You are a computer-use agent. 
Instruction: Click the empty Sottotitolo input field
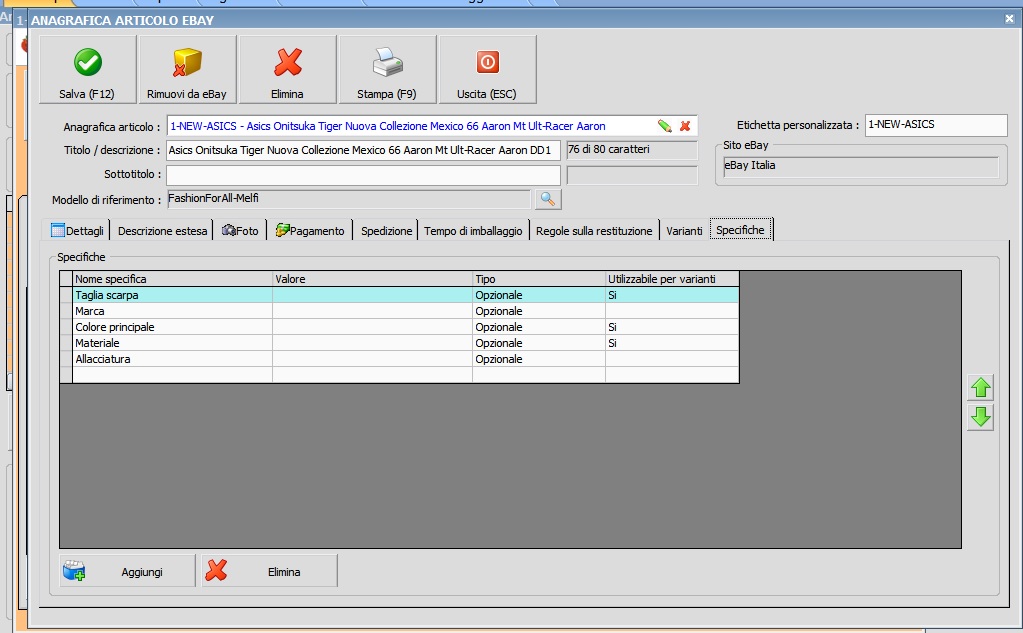(363, 175)
